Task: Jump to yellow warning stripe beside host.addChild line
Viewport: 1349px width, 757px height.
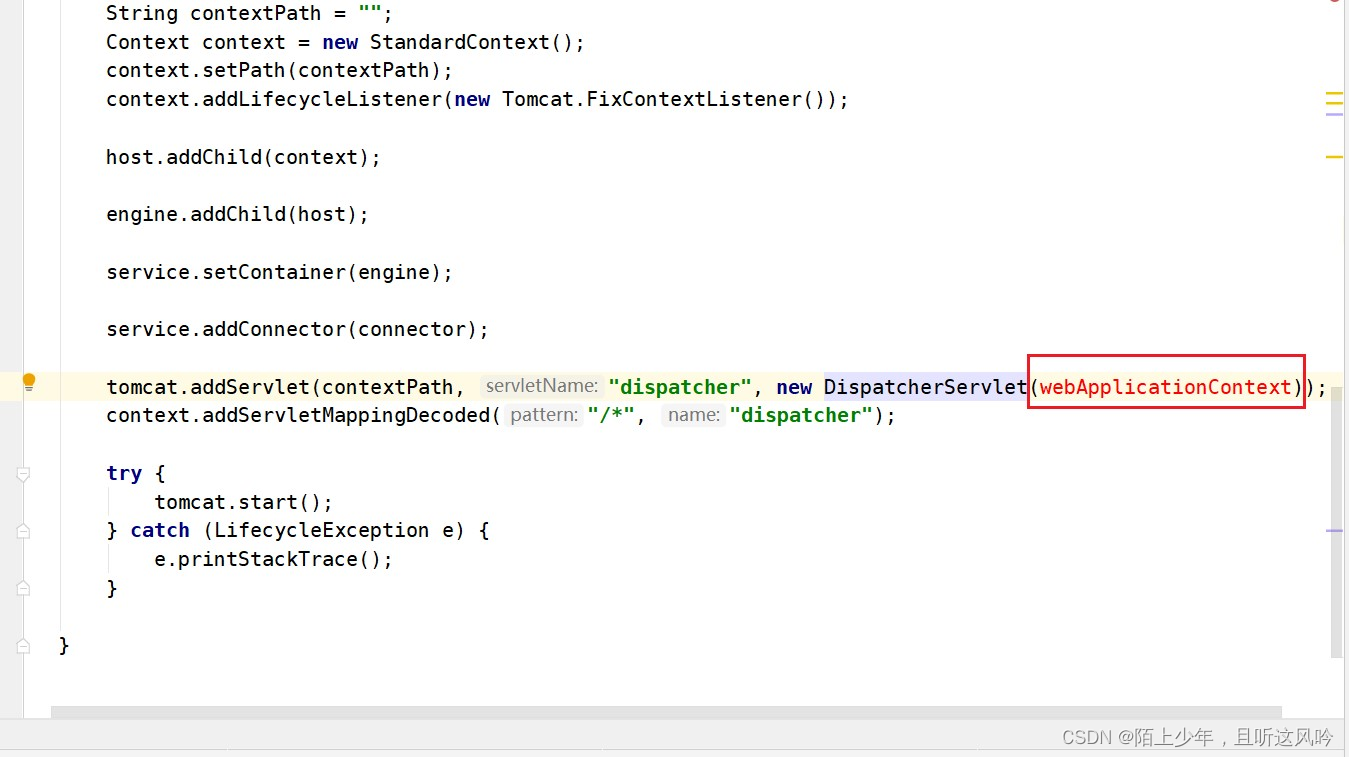Action: coord(1334,157)
